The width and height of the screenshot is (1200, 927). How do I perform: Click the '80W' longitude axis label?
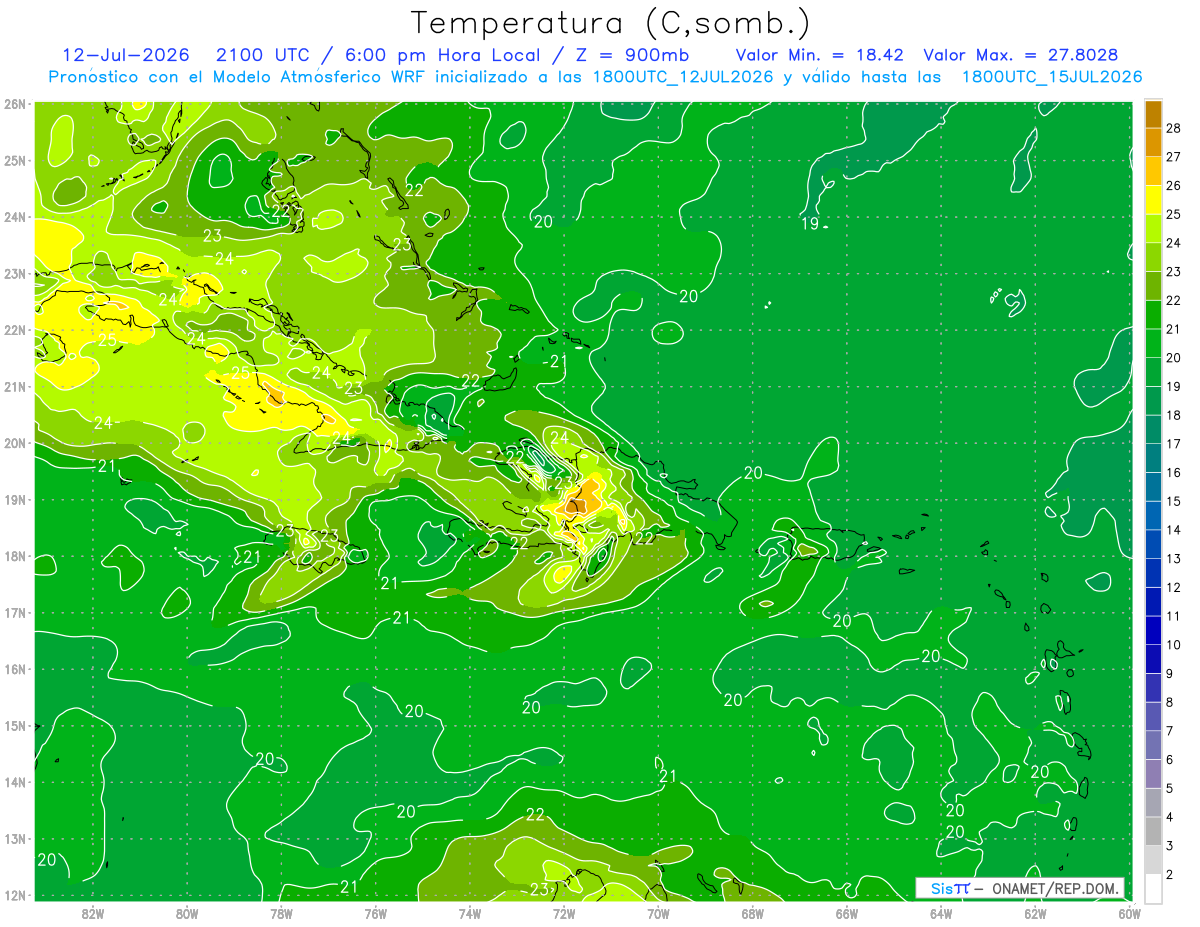tap(187, 912)
